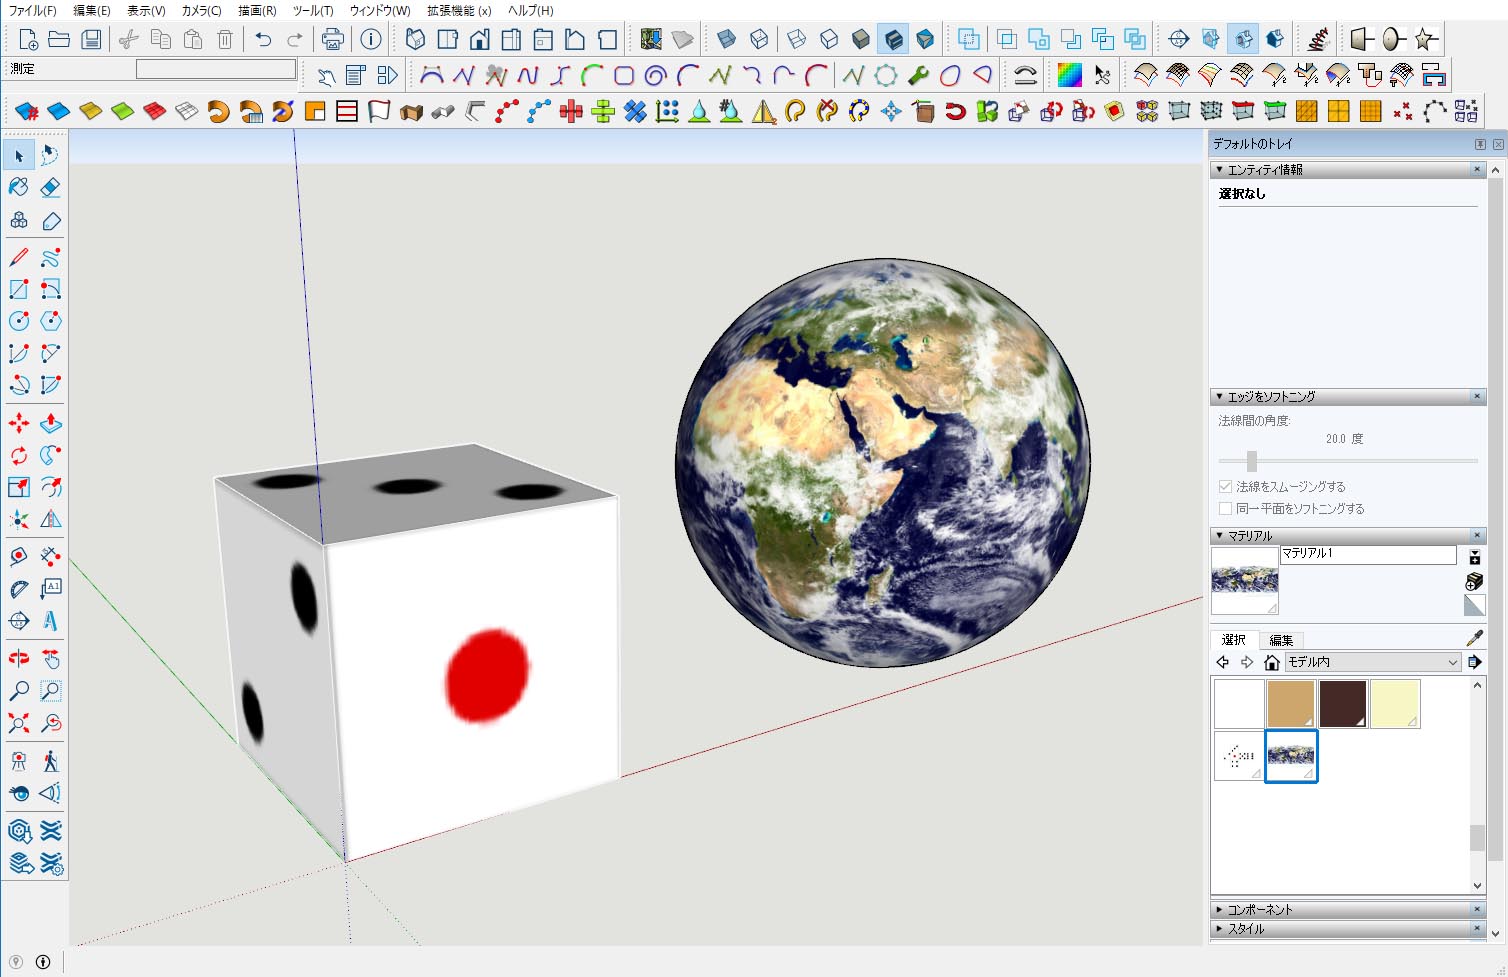Choose the Look Around eye tool
Screen dimensions: 1508x977
click(x=19, y=793)
